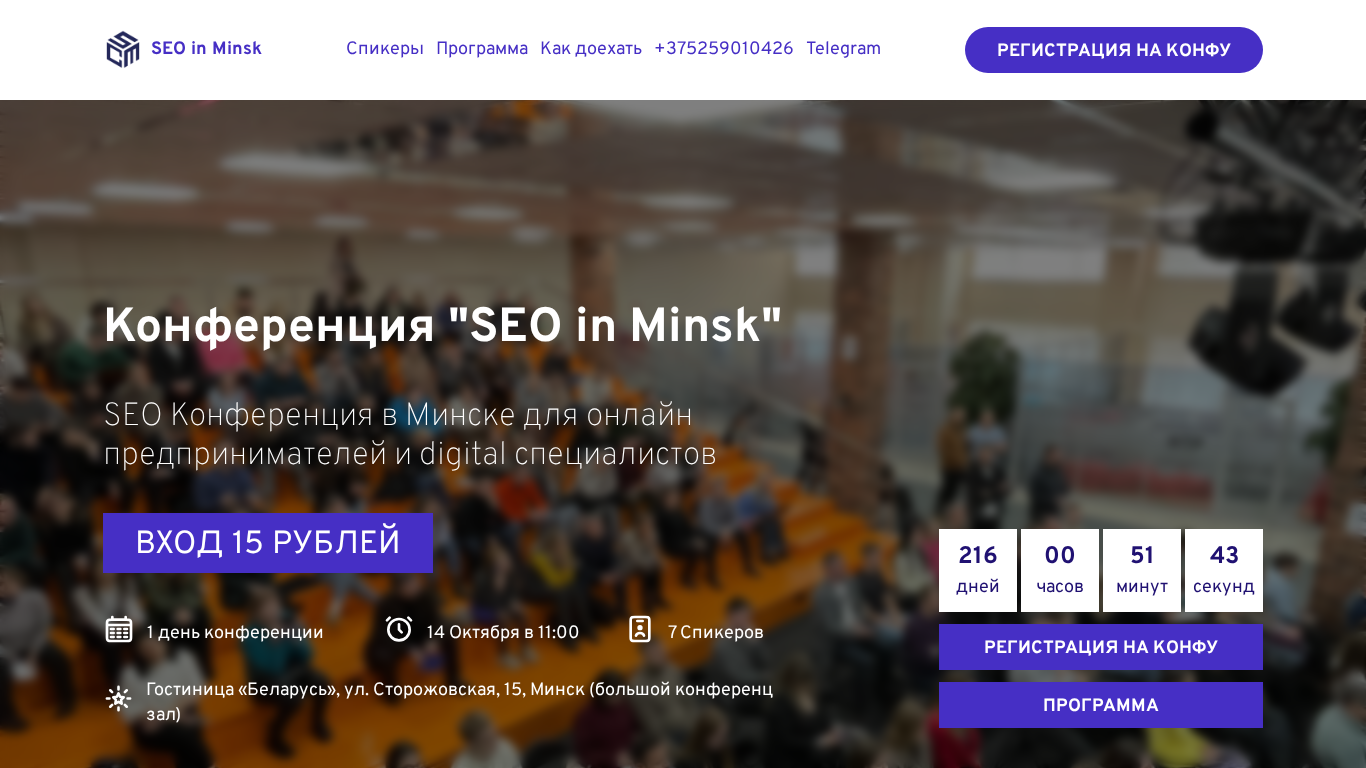Click the location star icon beside Гостиница «Беларусь»
The width and height of the screenshot is (1366, 768).
[x=119, y=699]
